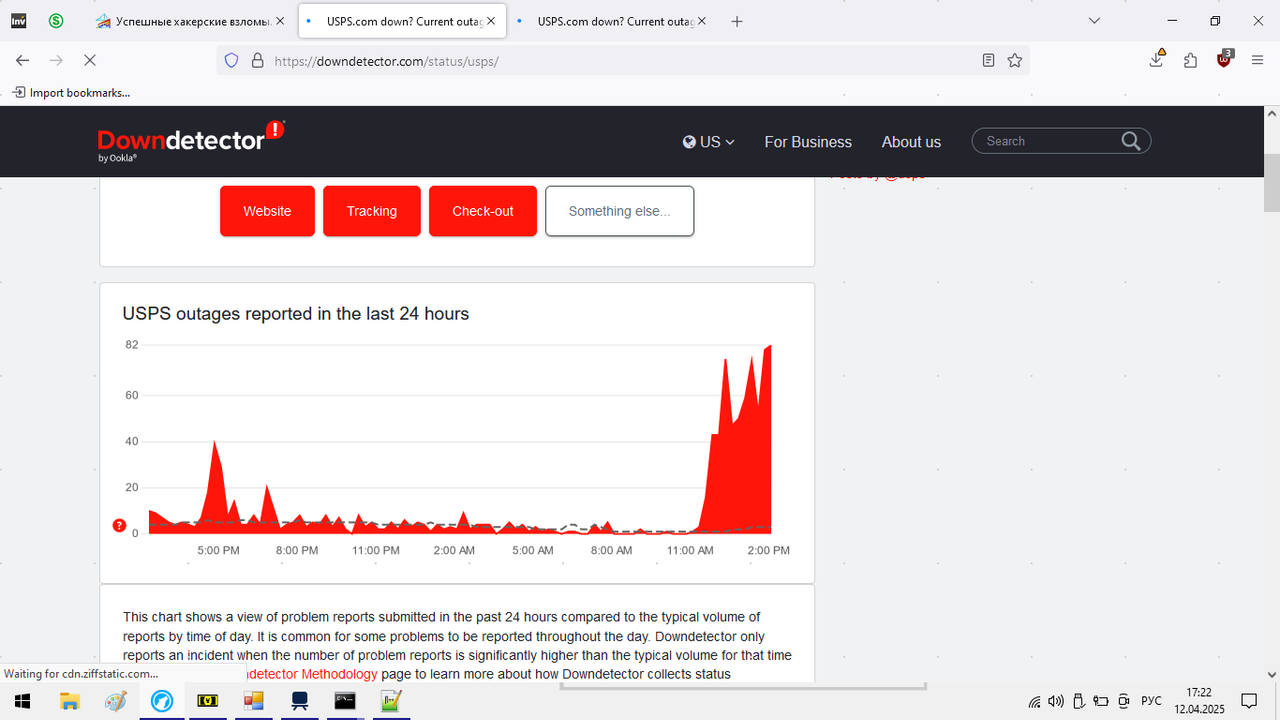Viewport: 1280px width, 720px height.
Task: Go to Downdetector home via logo
Action: 191,141
